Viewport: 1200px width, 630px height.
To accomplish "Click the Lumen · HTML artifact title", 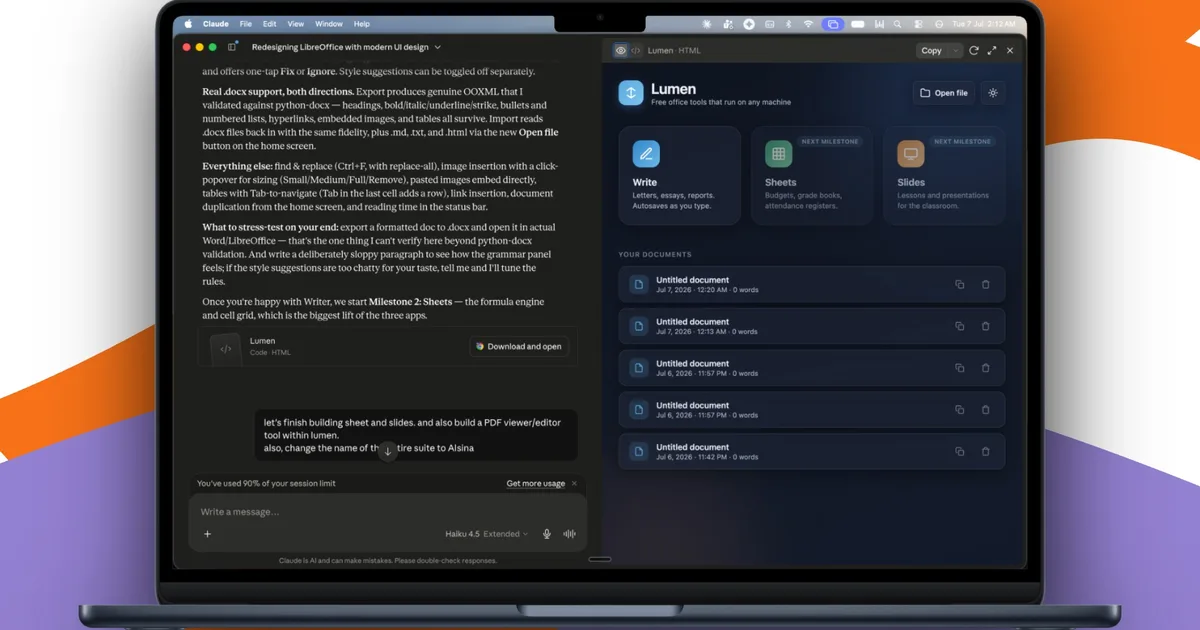I will [x=674, y=50].
